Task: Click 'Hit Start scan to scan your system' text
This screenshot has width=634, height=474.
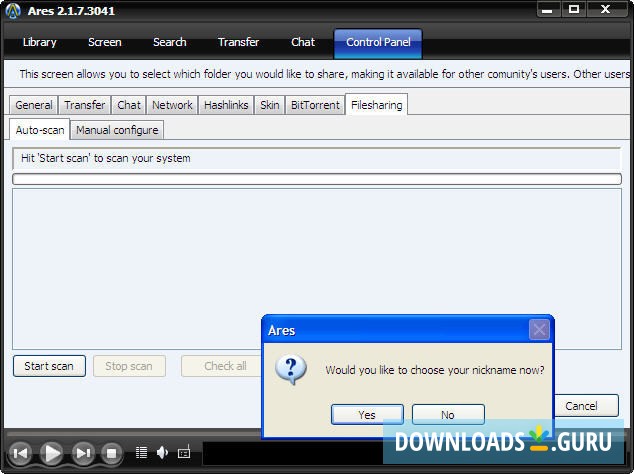Action: click(106, 158)
